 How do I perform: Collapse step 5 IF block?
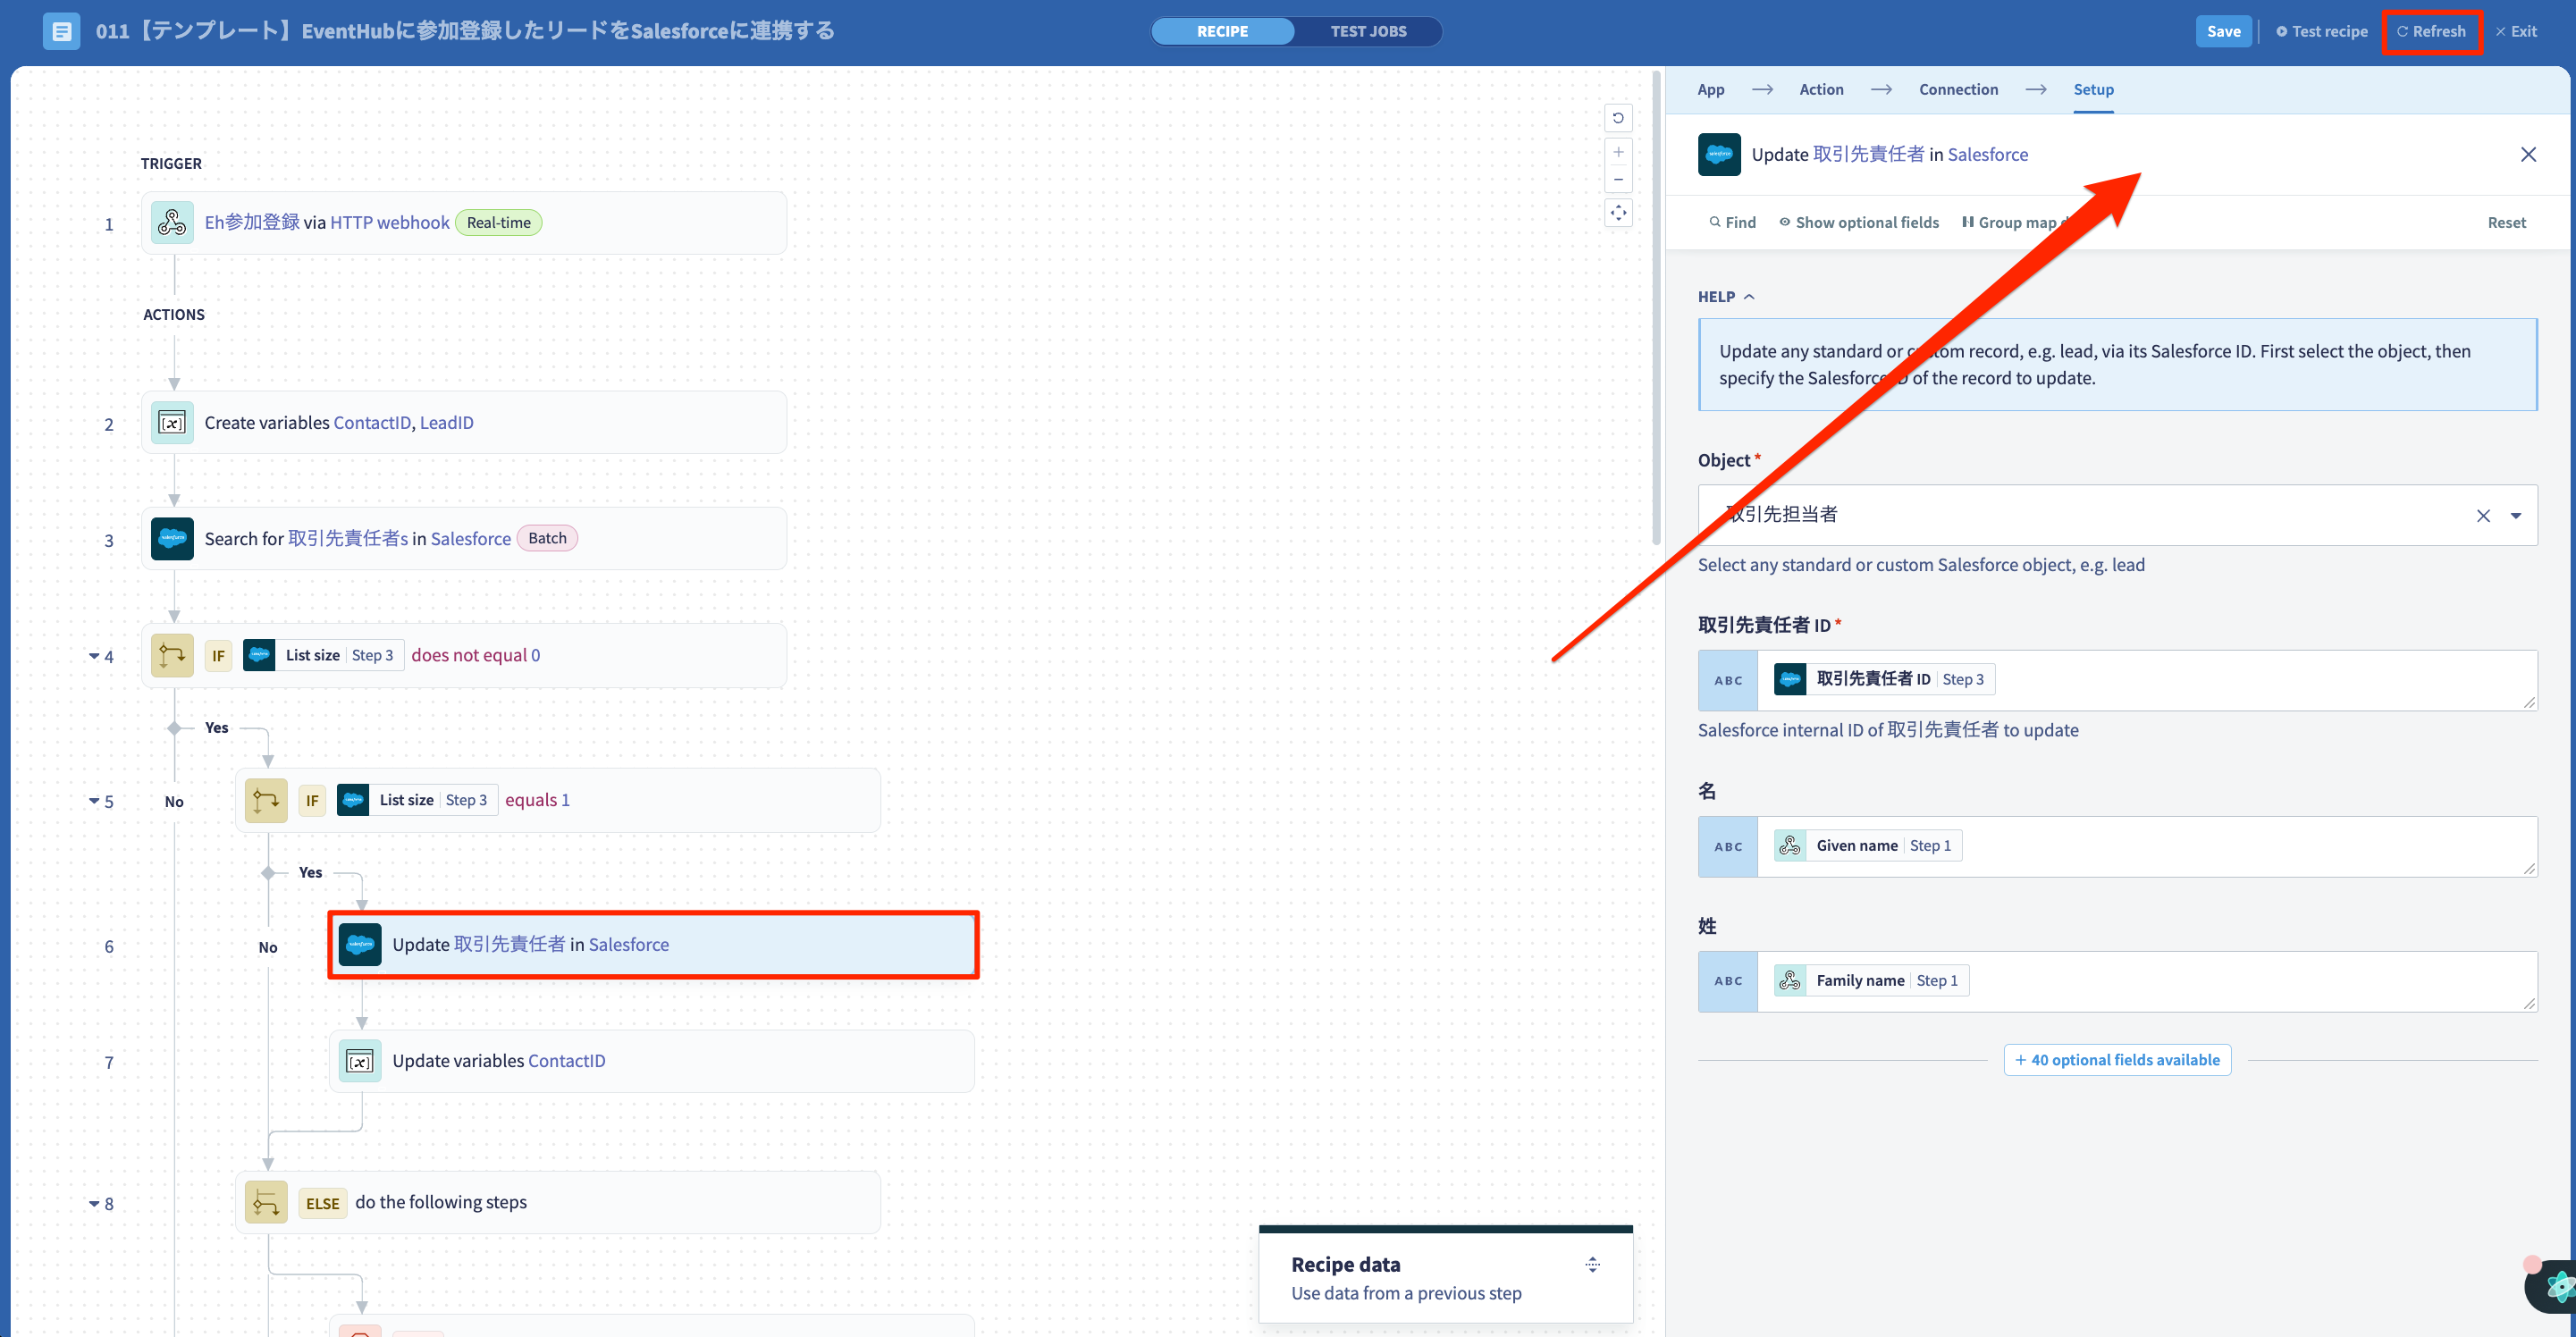pos(93,801)
